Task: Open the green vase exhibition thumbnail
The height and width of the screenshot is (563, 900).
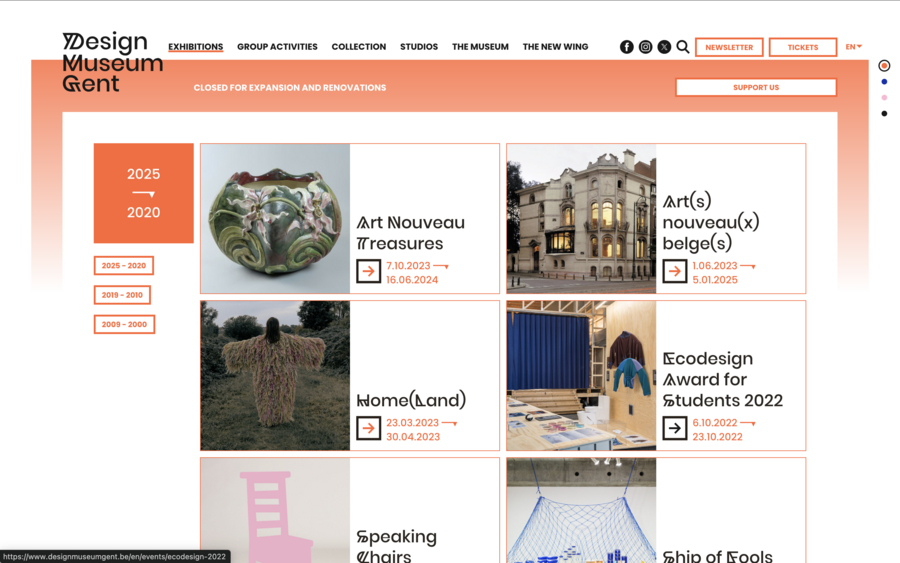Action: [275, 218]
